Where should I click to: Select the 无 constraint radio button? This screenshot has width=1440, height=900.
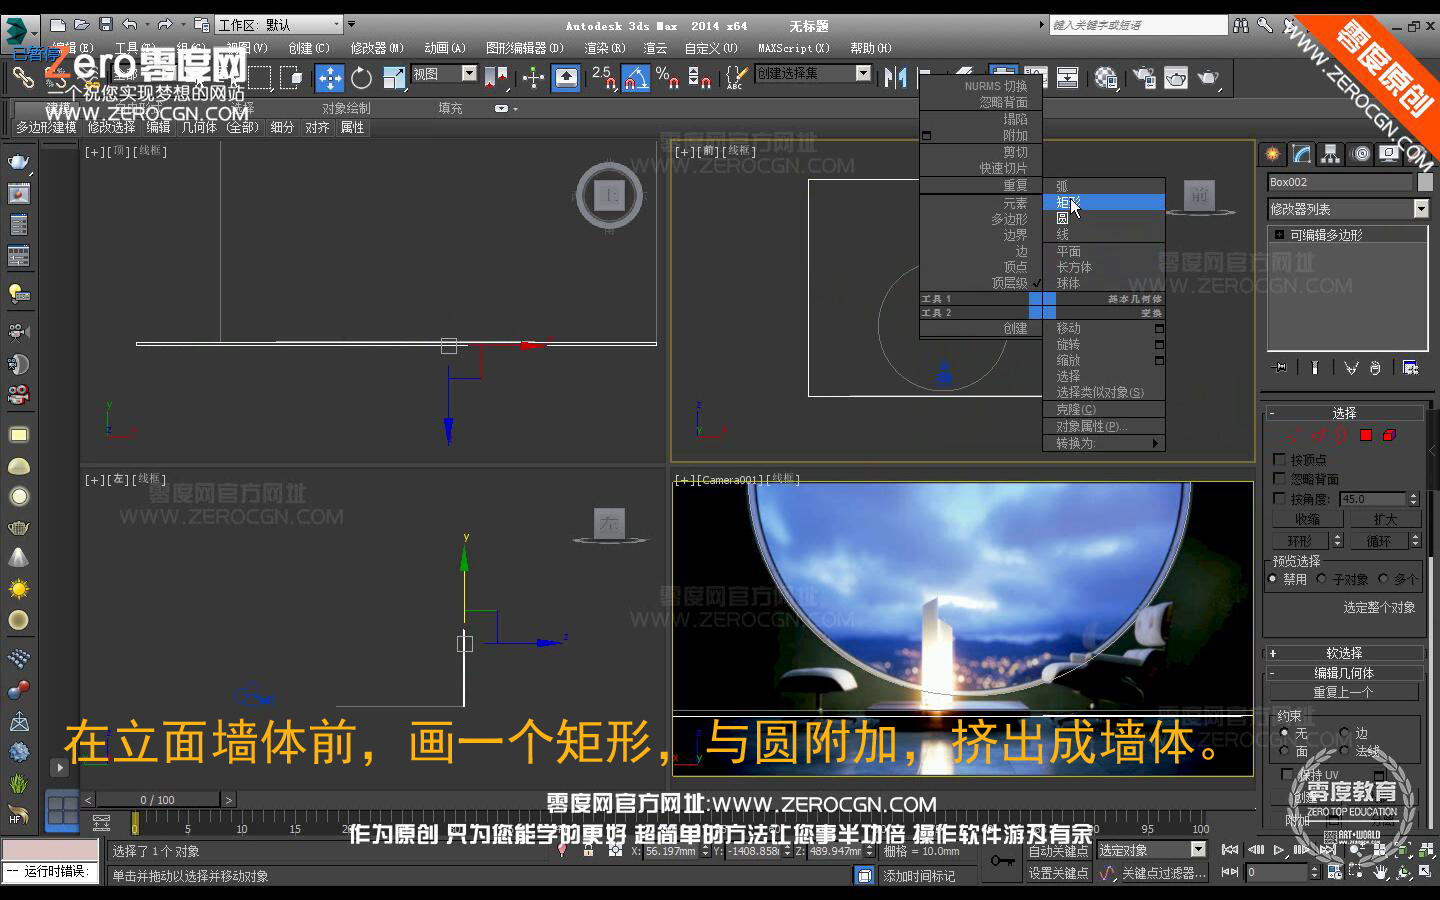click(1285, 733)
